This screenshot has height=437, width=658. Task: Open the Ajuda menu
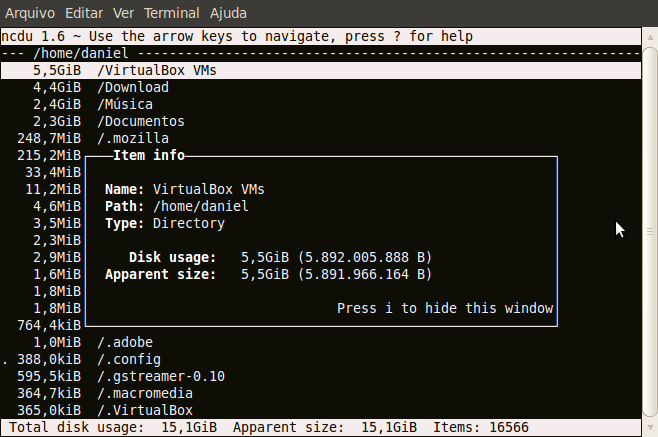[226, 13]
